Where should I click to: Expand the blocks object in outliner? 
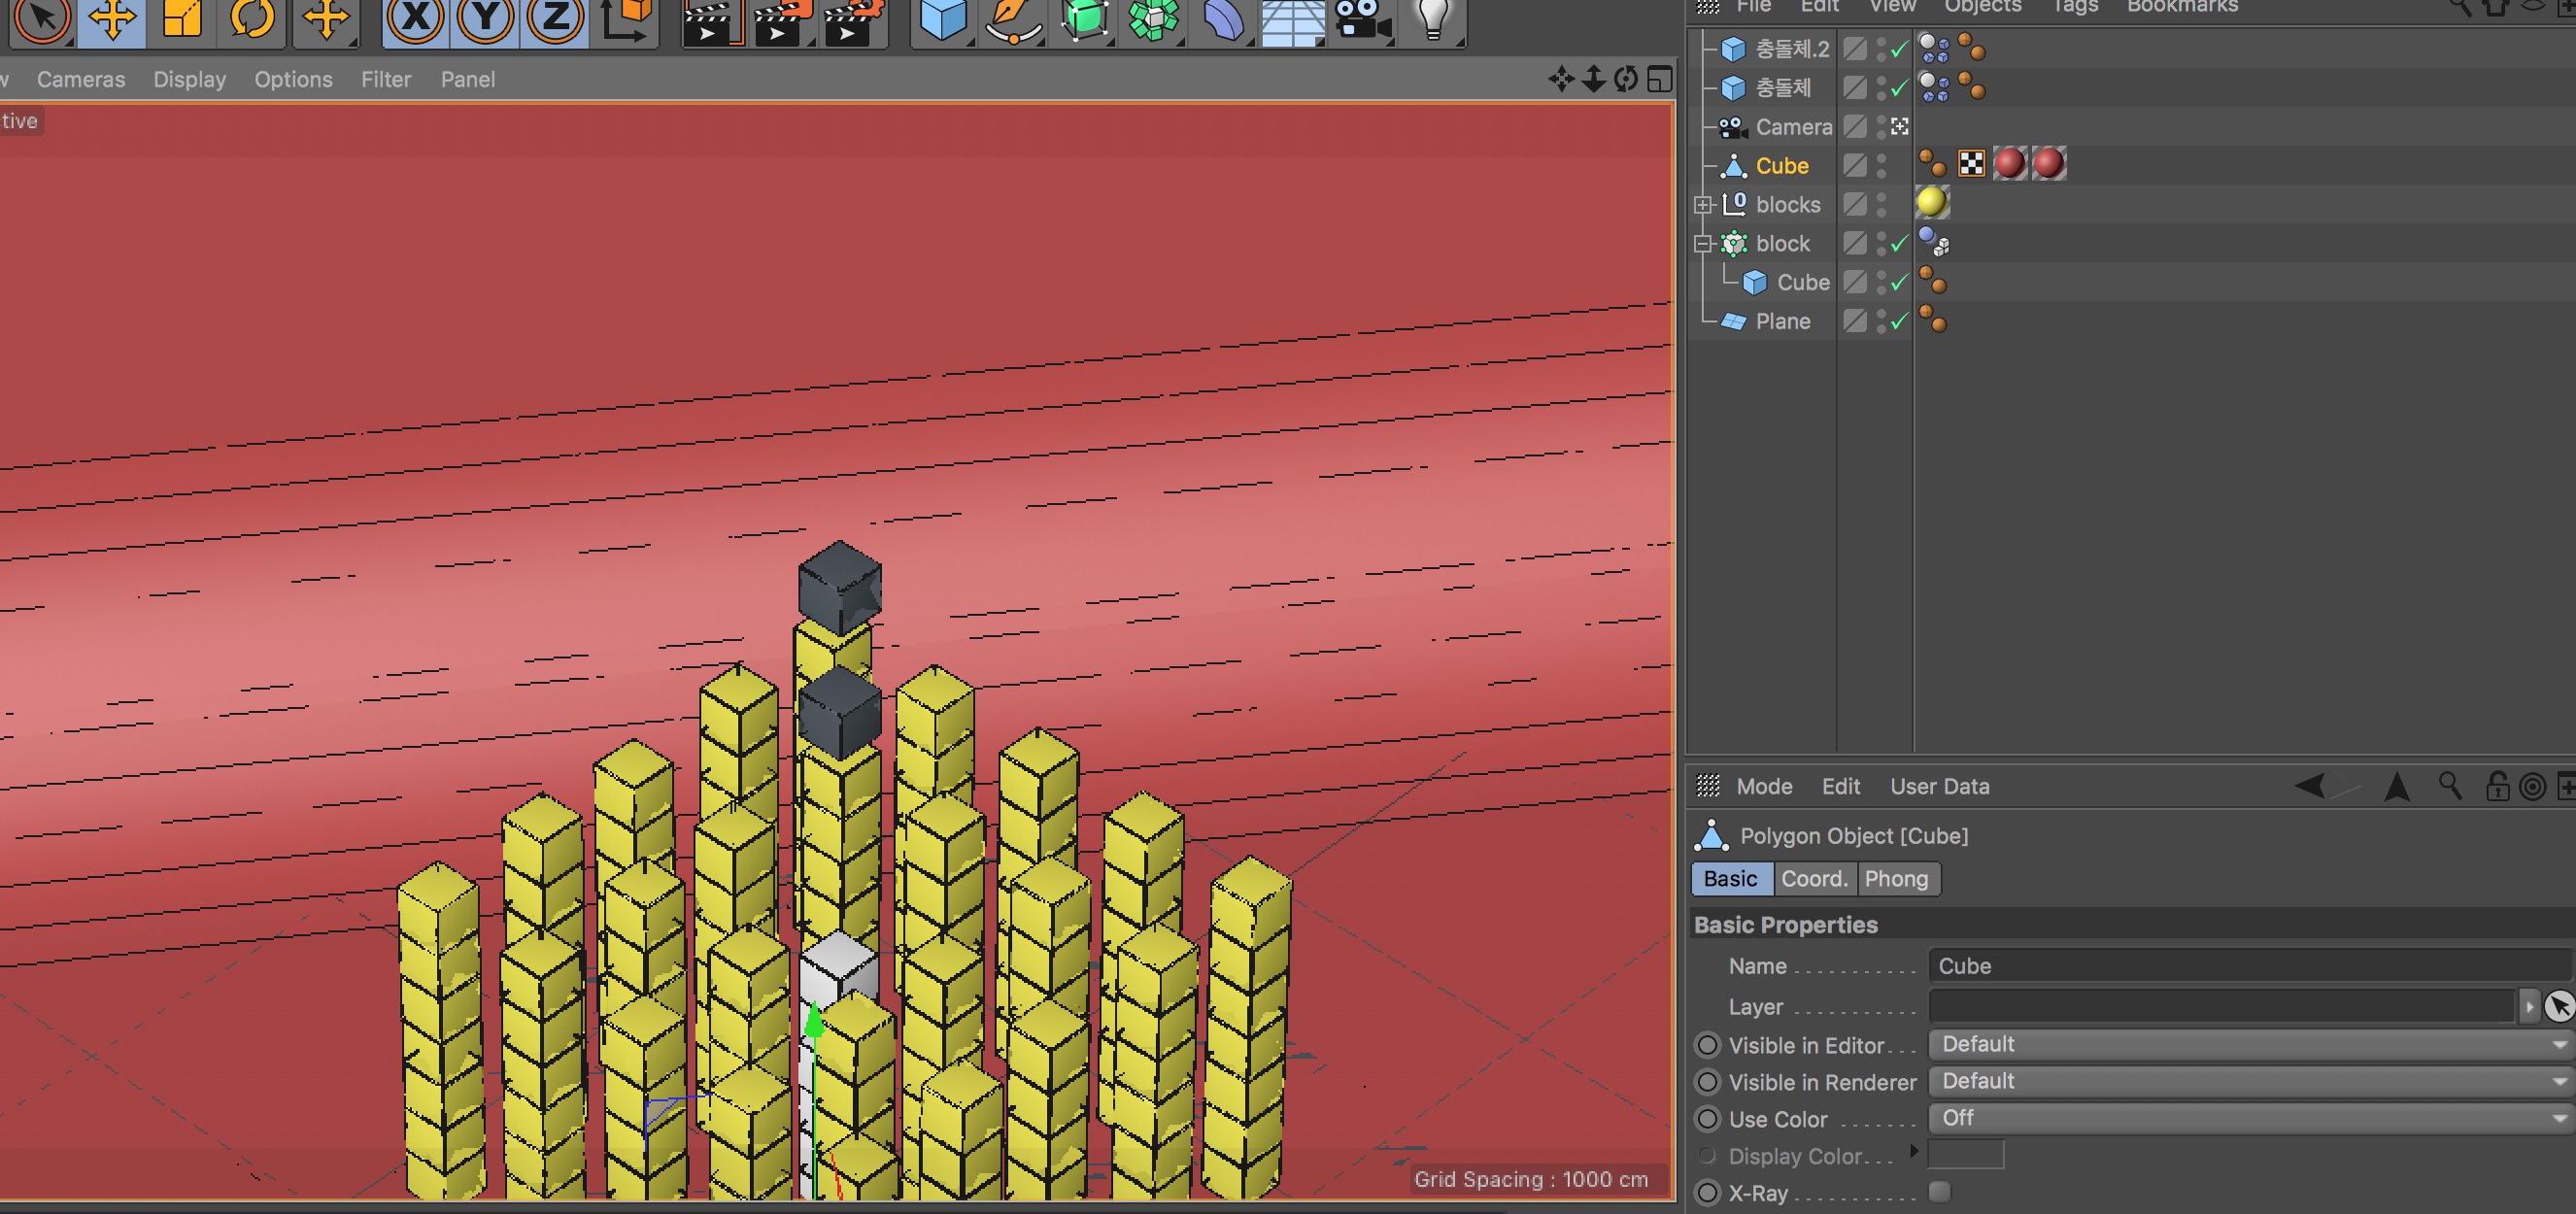pyautogui.click(x=1706, y=204)
